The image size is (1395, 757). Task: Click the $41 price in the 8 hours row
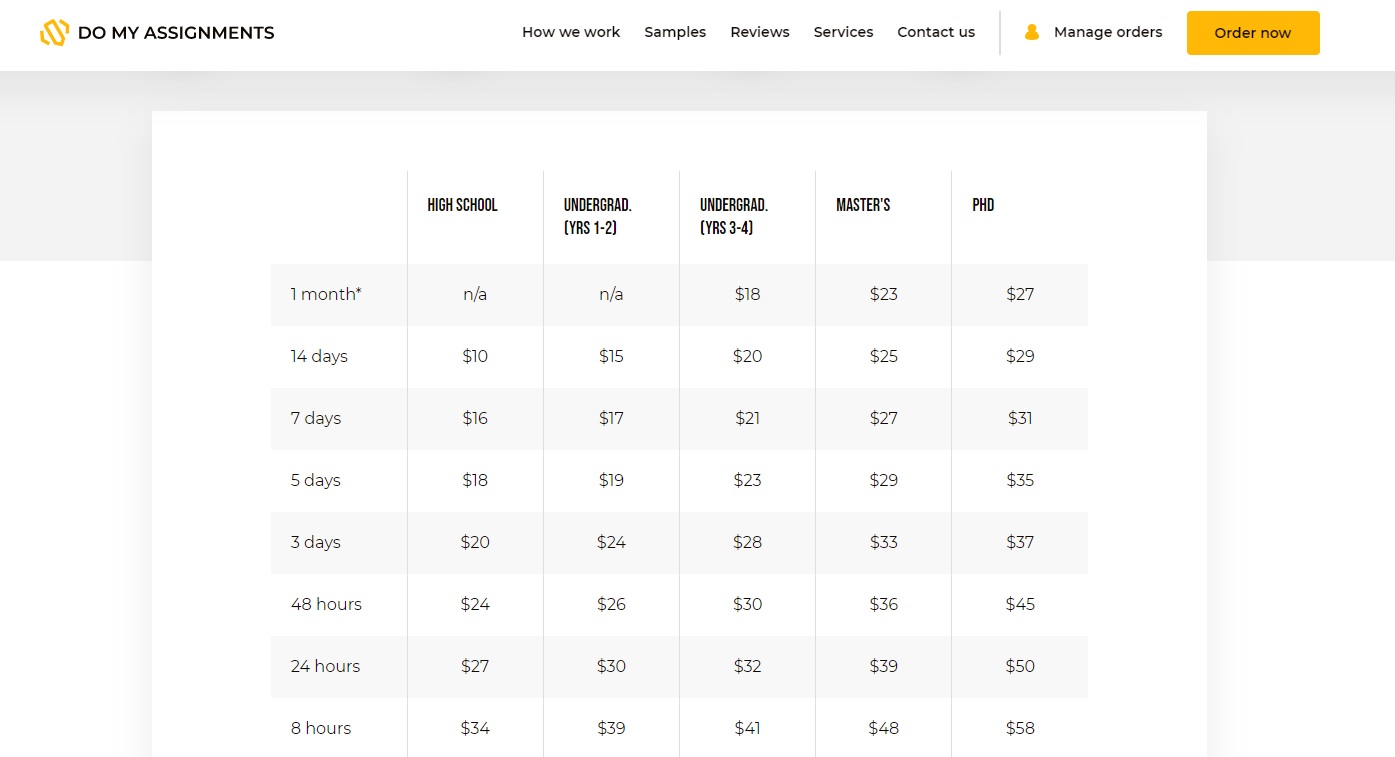point(747,728)
